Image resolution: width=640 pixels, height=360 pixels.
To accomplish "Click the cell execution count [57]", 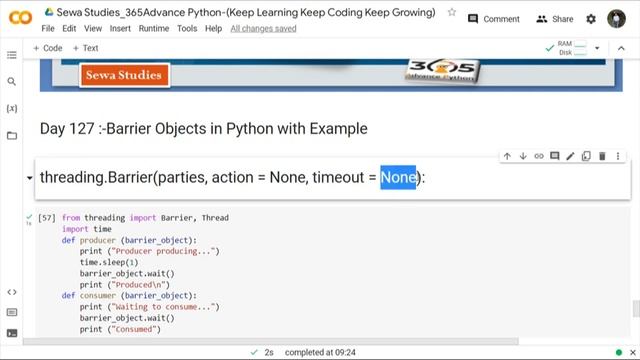I will (x=47, y=218).
